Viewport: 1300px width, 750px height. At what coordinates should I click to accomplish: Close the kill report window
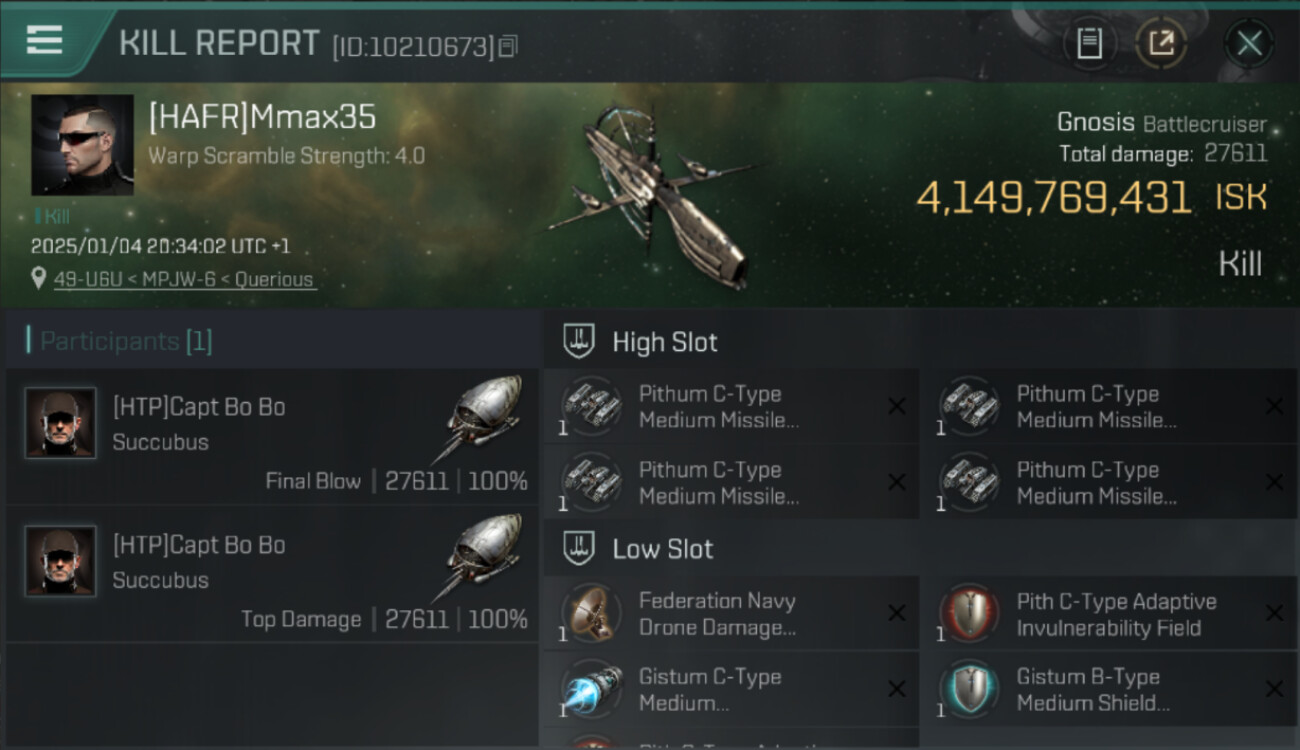click(x=1249, y=43)
